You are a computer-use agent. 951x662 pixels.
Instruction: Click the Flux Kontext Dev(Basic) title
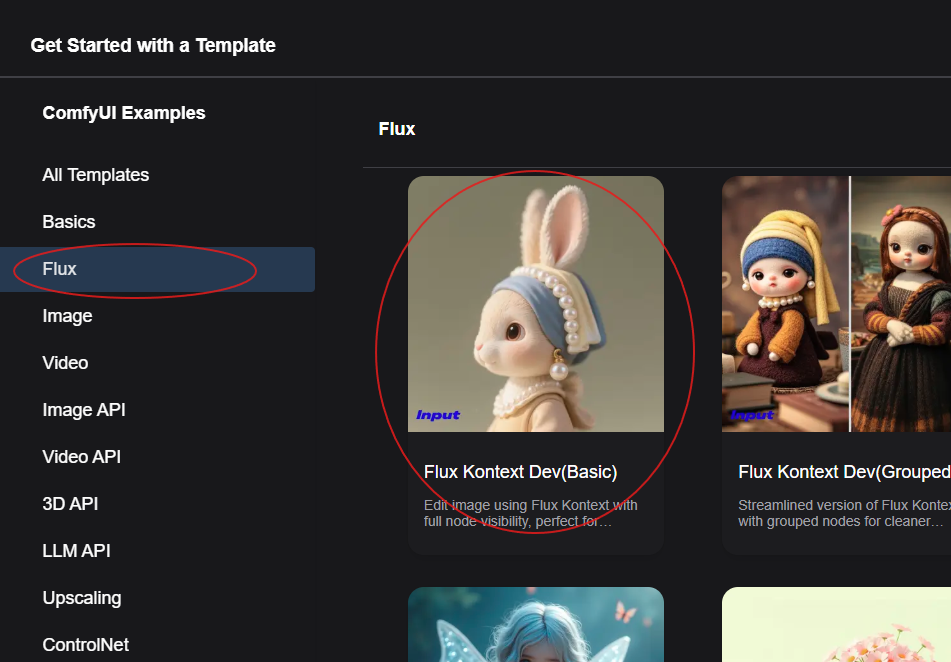[520, 472]
